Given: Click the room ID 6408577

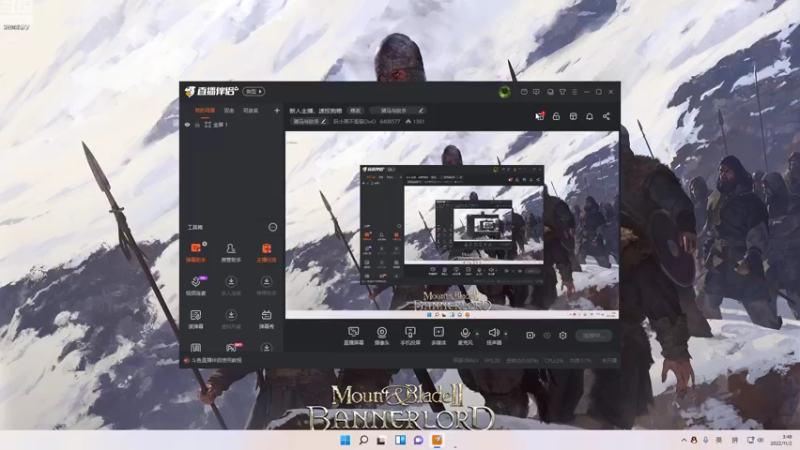Looking at the screenshot, I should [390, 121].
